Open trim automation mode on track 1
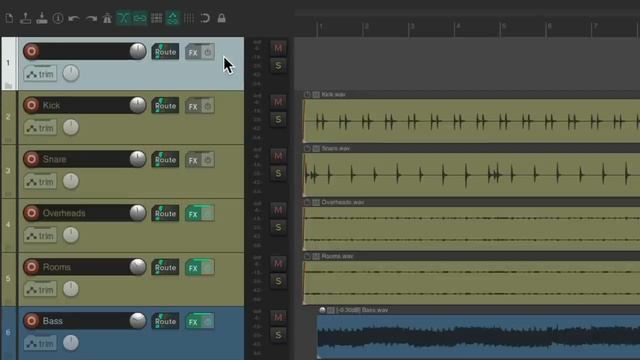Screen dimensions: 640x360 40,74
